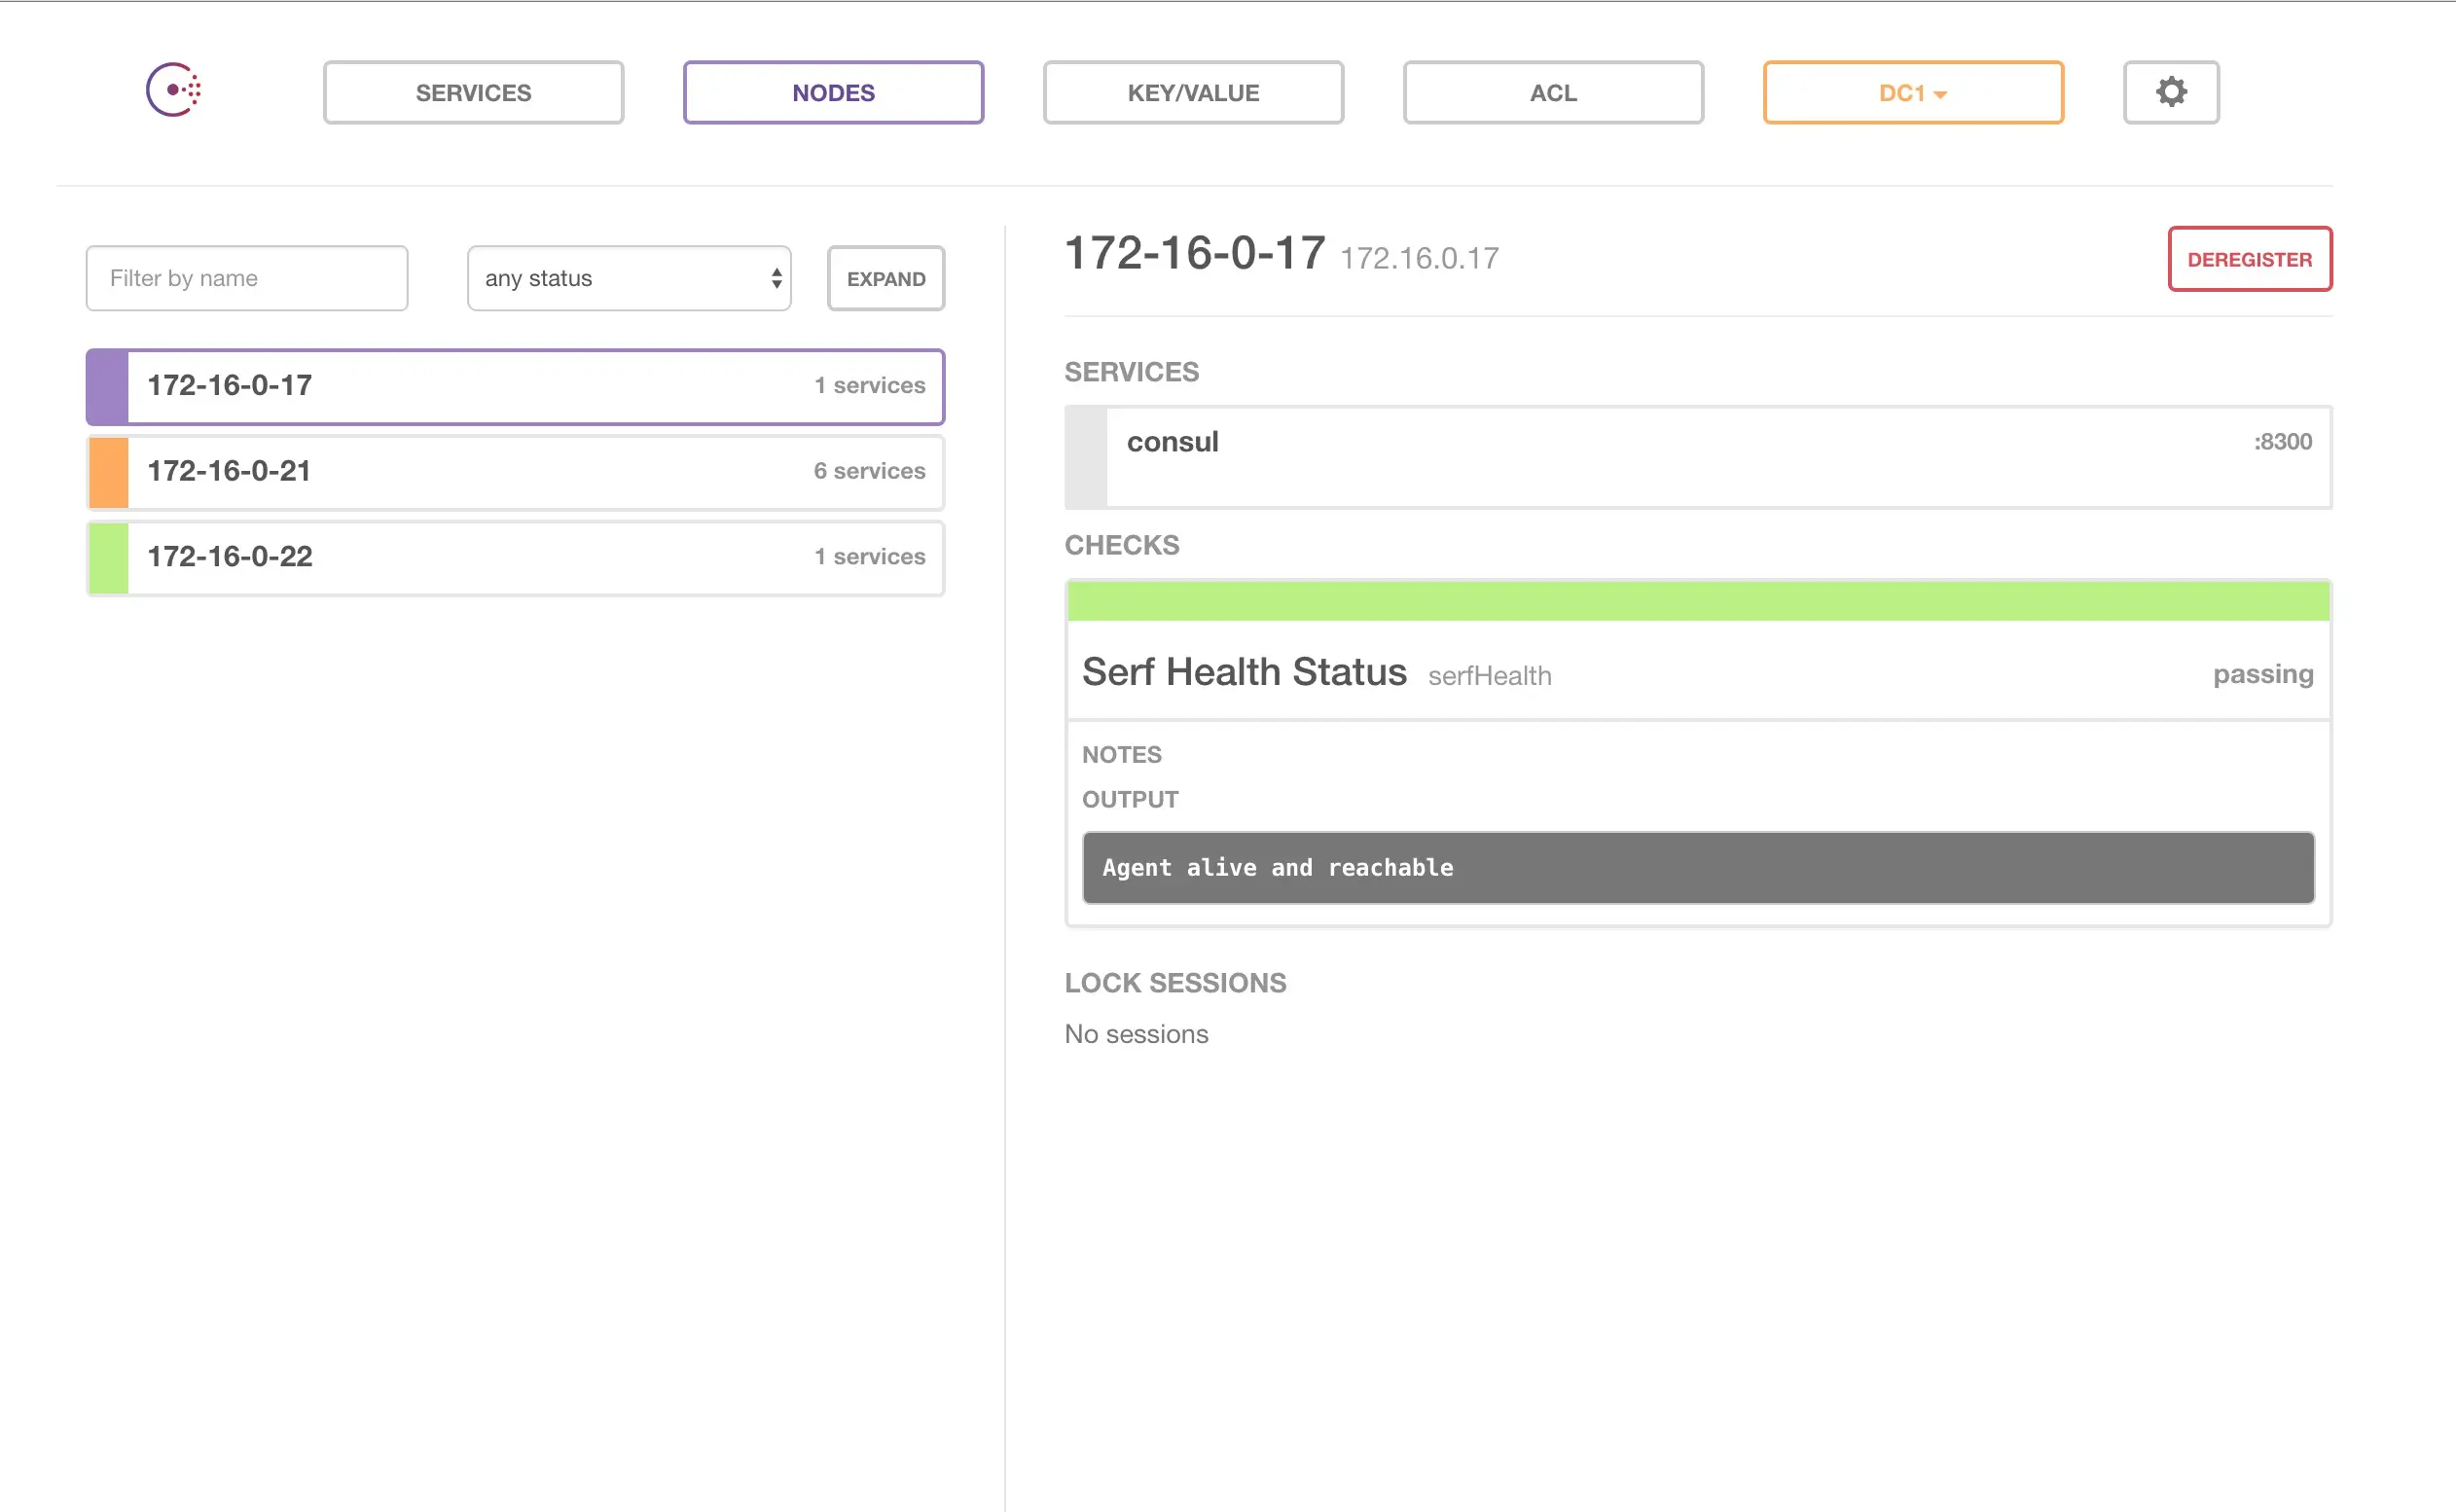Screen dimensions: 2456x1512
Task: Click the Filter by name input field
Action: click(246, 278)
